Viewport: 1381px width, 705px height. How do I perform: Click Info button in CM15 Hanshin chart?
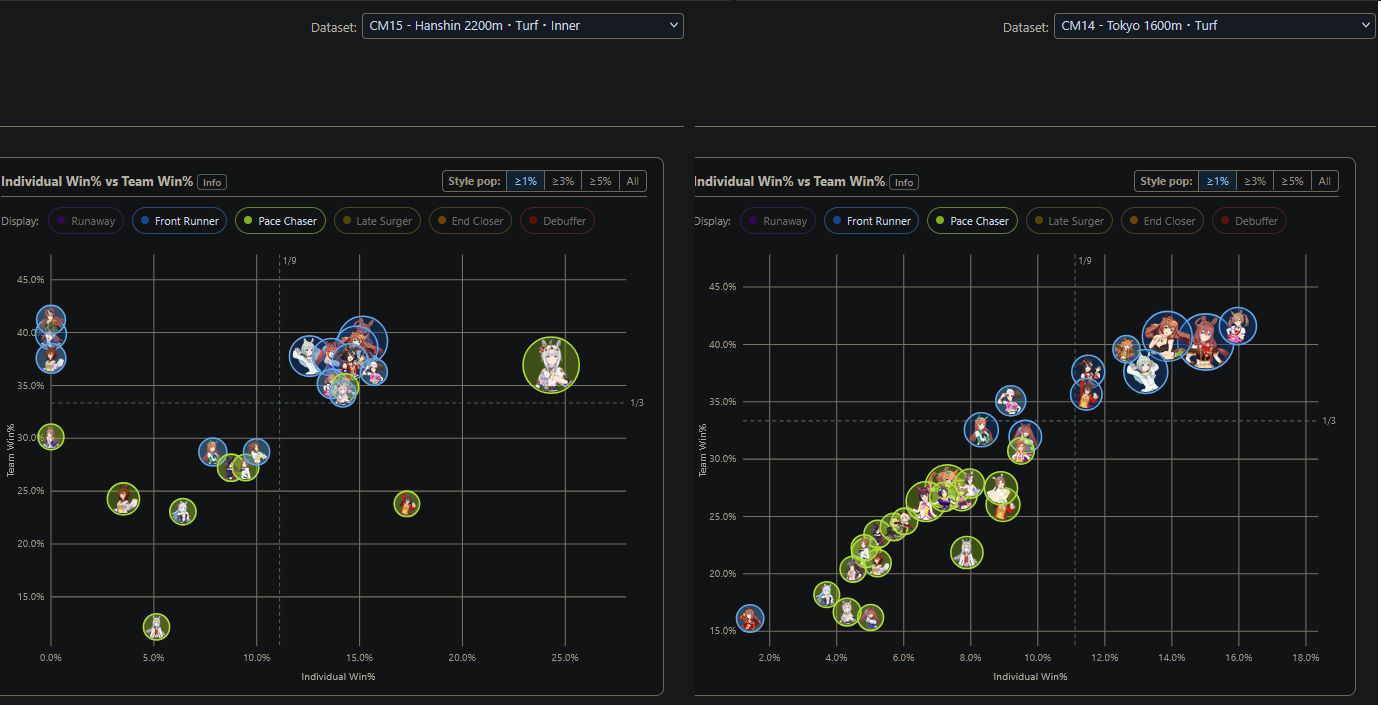pos(212,182)
